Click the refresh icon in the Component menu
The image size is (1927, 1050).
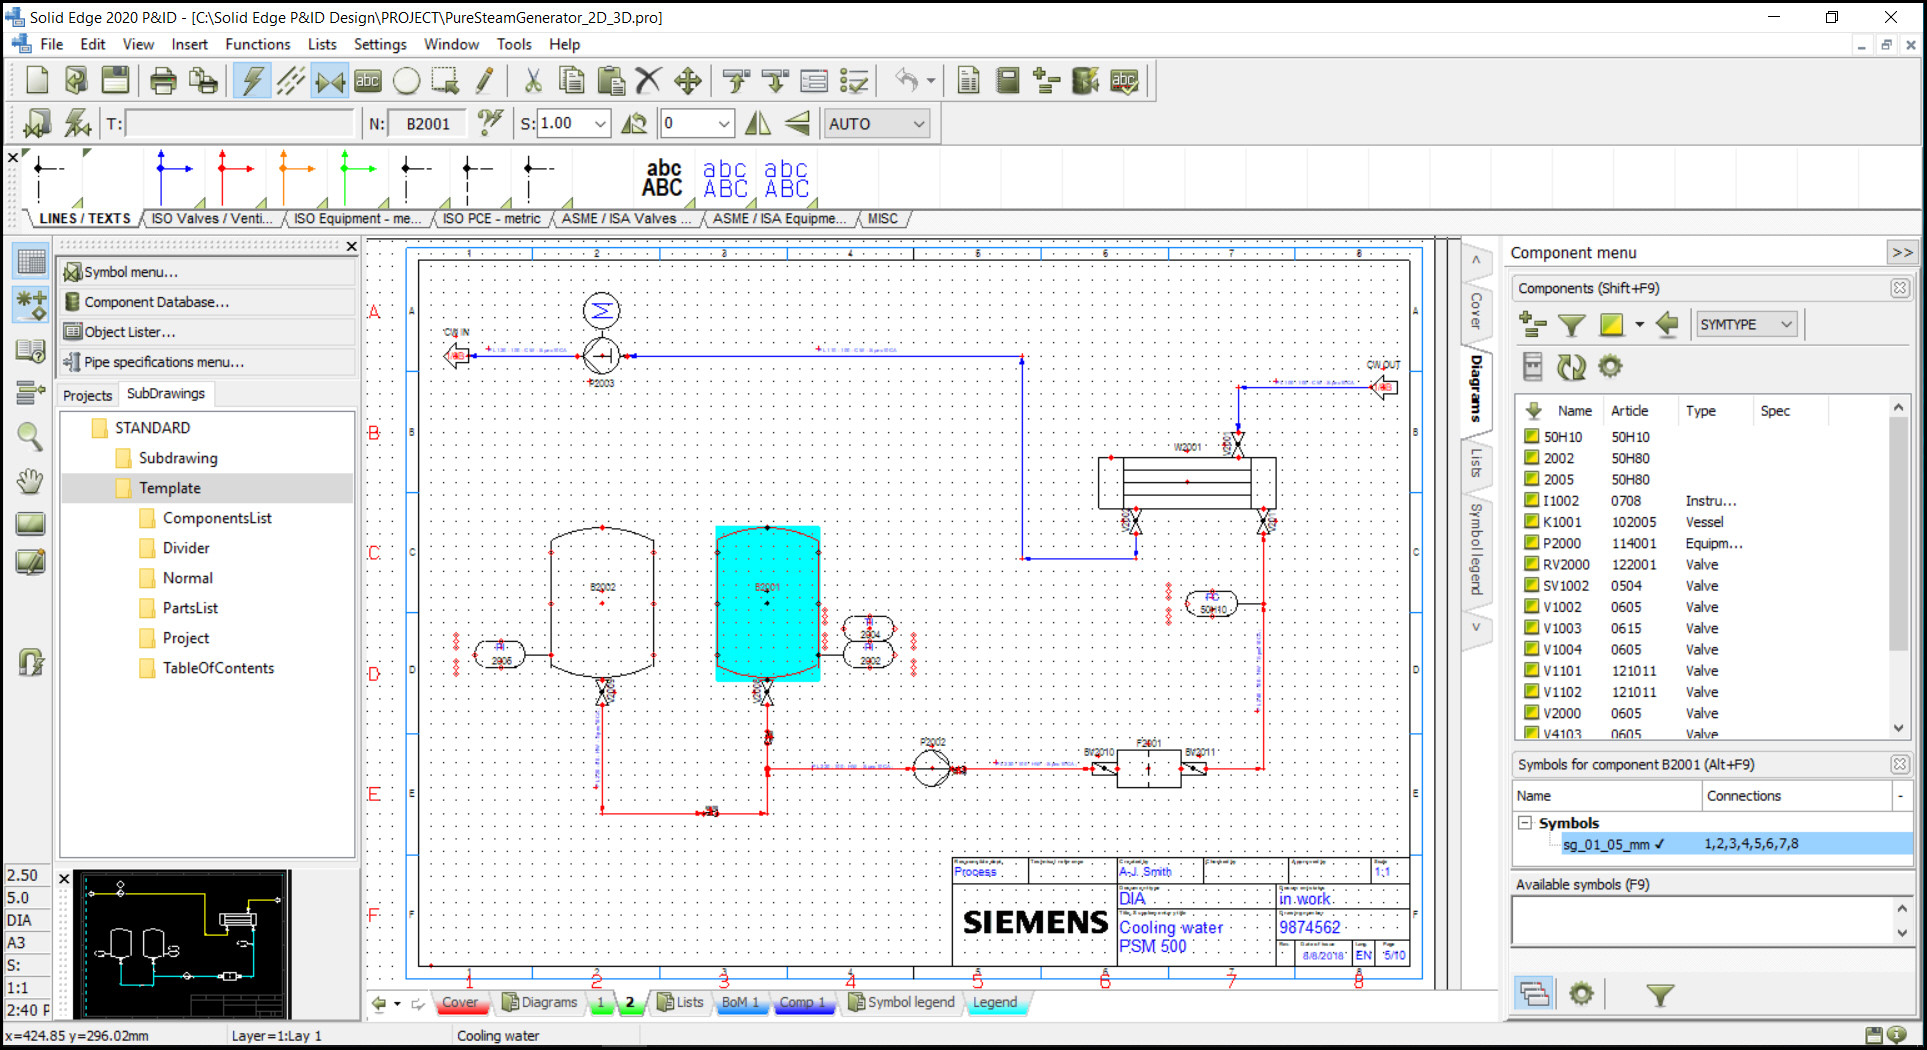click(x=1570, y=367)
